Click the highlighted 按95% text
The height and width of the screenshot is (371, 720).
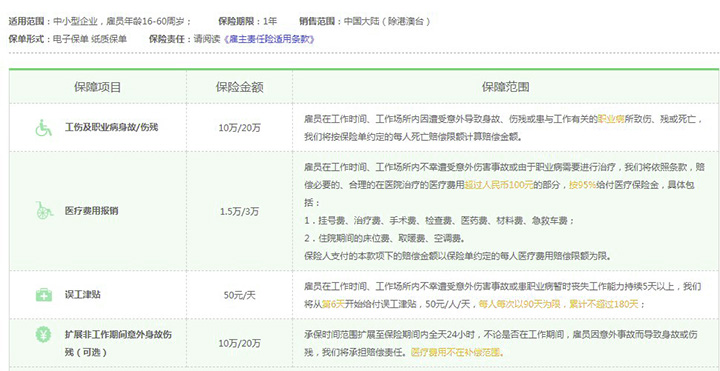click(x=583, y=185)
